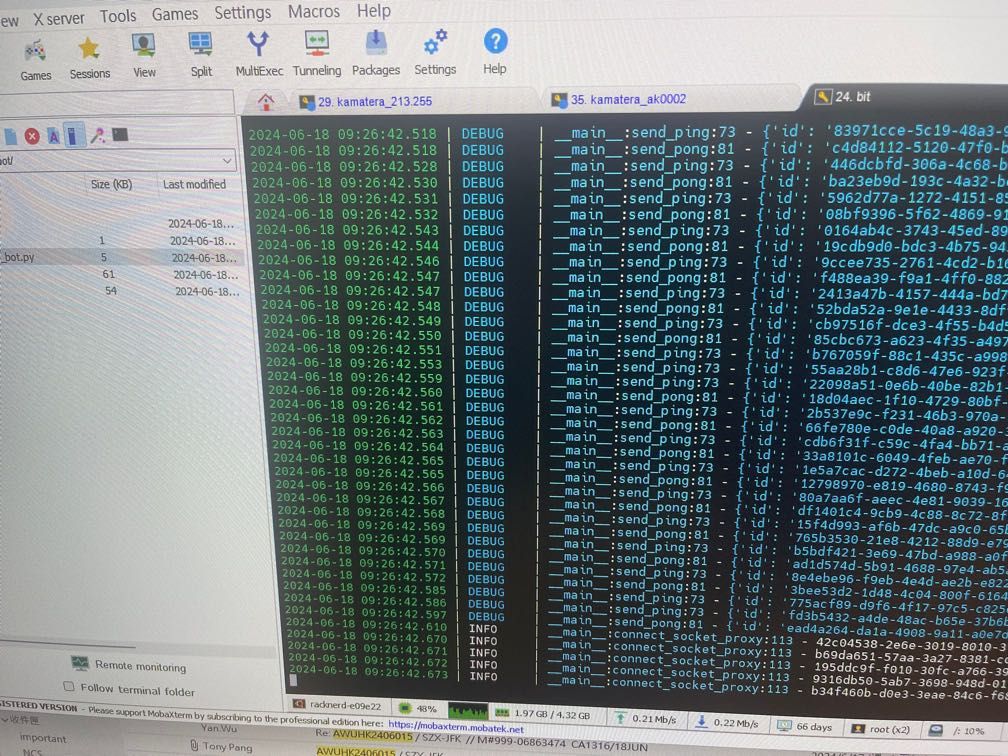Click the Remote monitoring button
The height and width of the screenshot is (756, 1008).
(129, 665)
